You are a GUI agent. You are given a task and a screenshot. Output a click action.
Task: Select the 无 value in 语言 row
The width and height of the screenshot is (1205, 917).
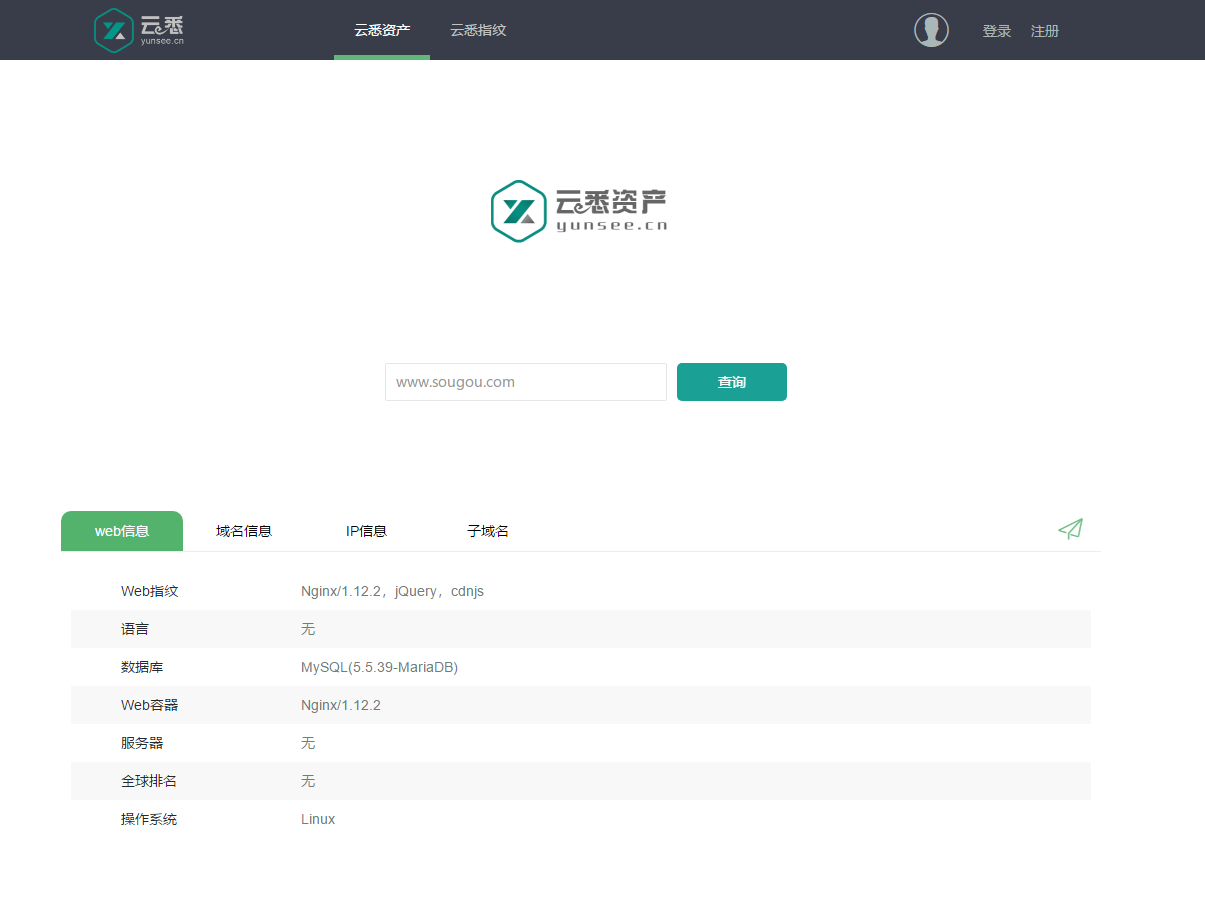308,629
